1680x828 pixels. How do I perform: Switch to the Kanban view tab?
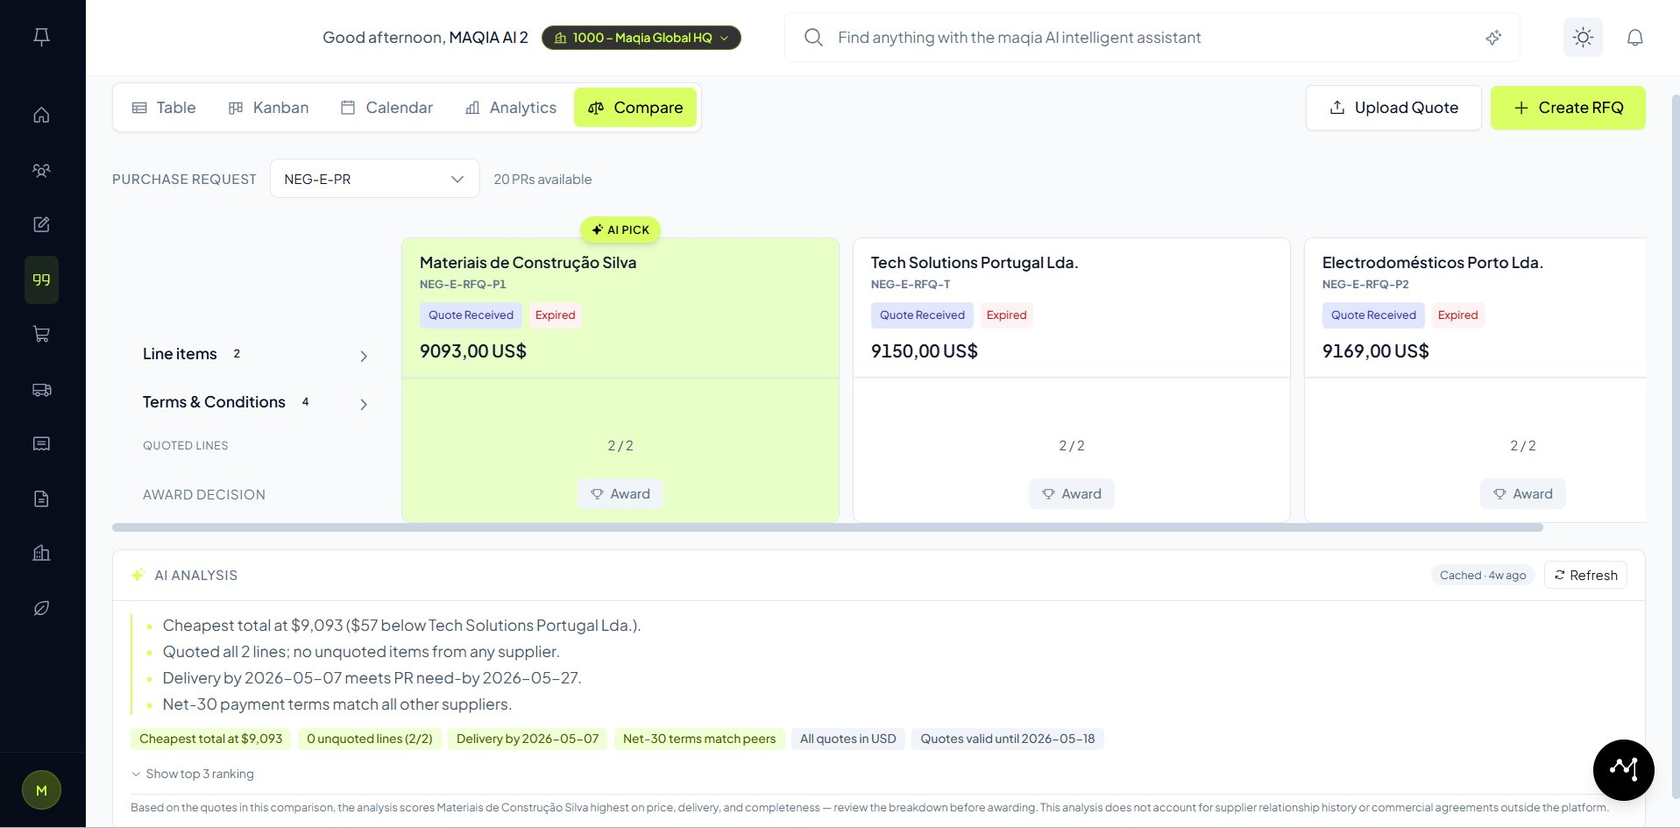pos(268,107)
